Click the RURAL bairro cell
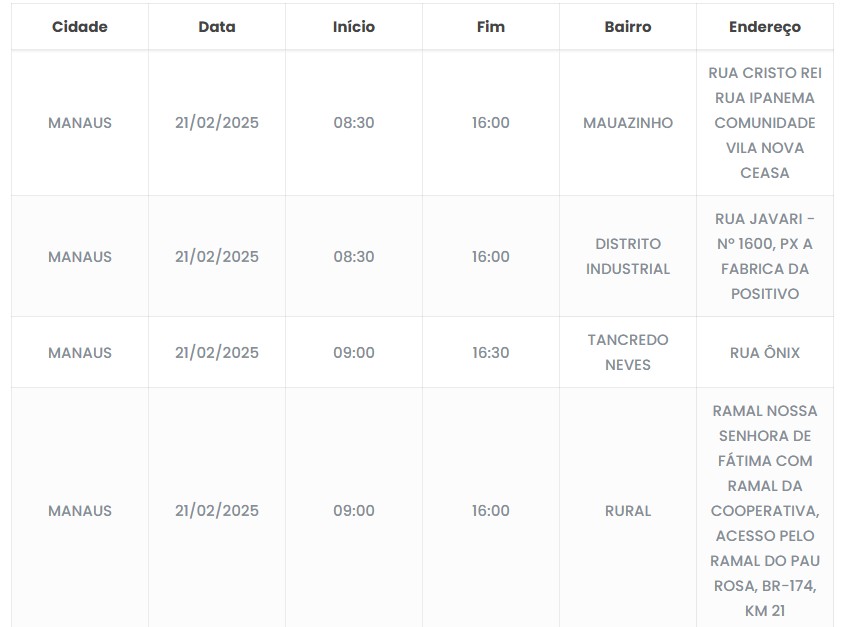 coord(628,511)
